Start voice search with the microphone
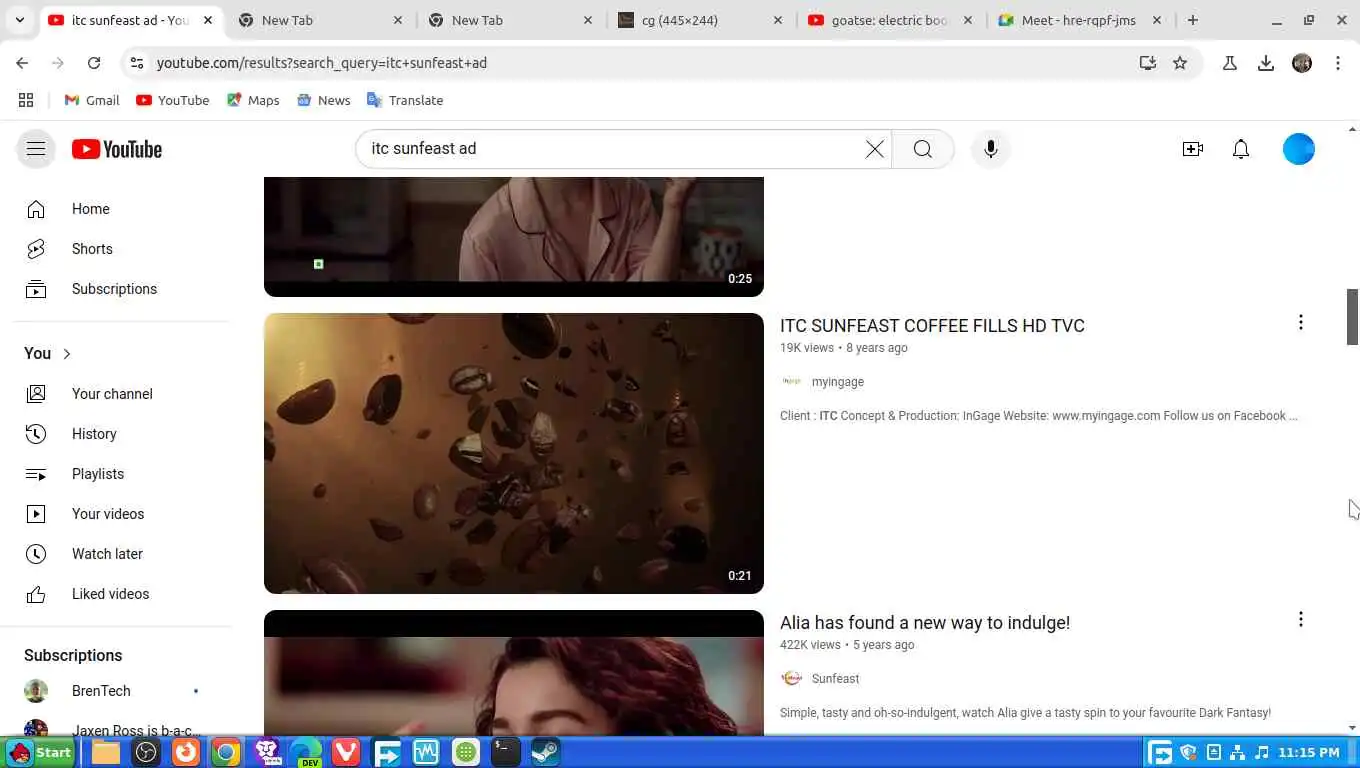Viewport: 1360px width, 768px height. tap(990, 149)
